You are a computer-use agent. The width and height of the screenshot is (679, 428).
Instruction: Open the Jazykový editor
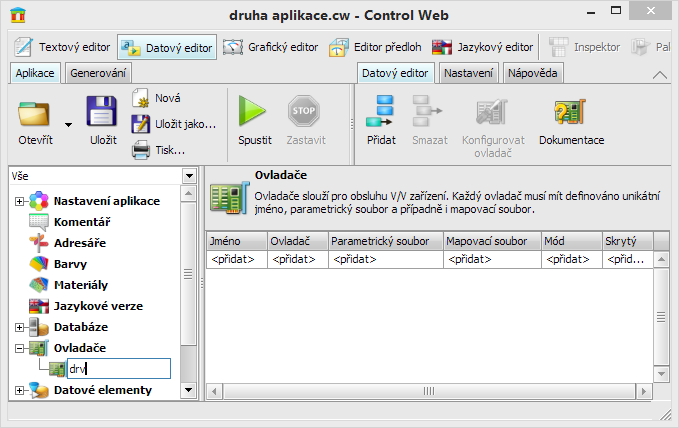[483, 47]
